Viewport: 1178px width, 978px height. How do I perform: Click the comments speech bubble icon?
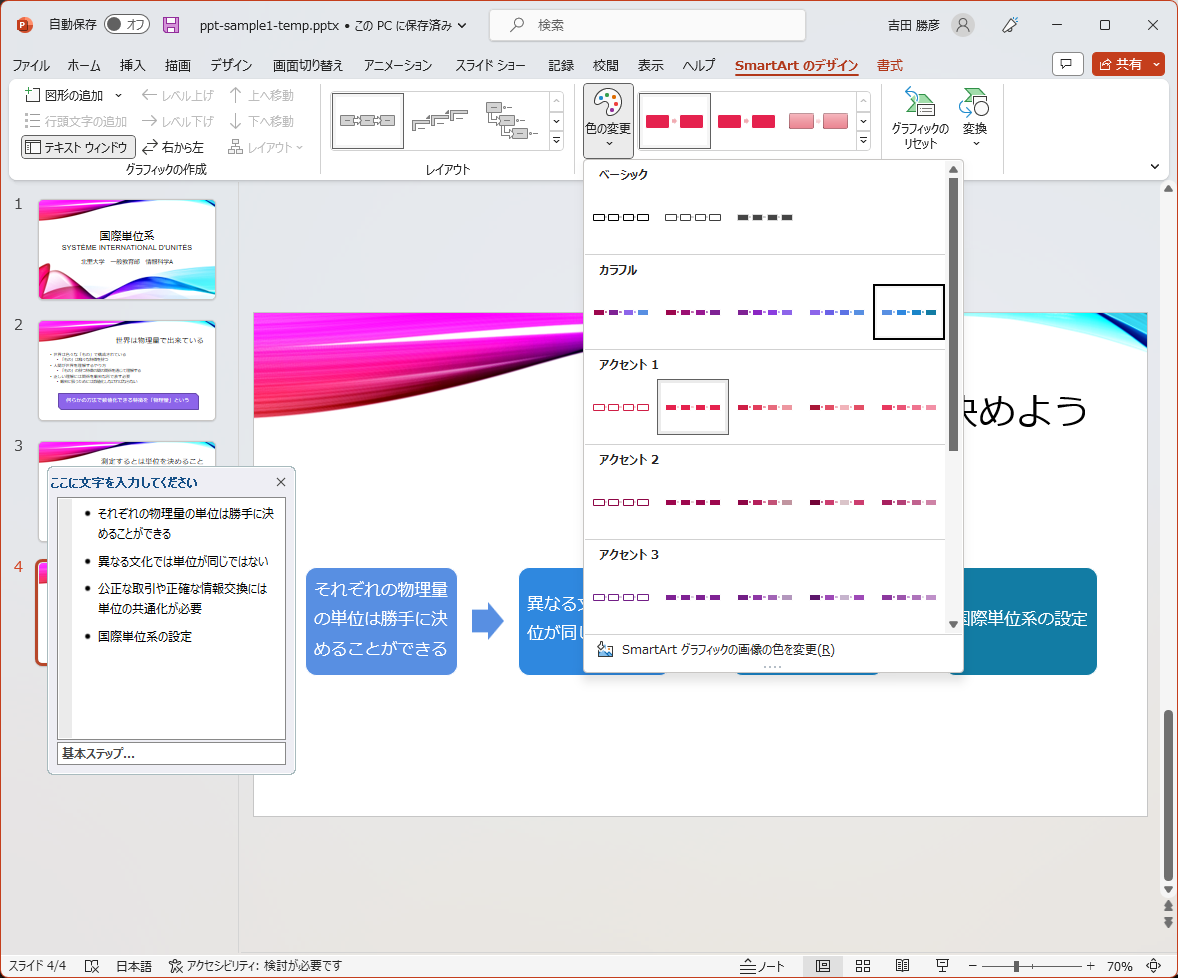pos(1068,64)
